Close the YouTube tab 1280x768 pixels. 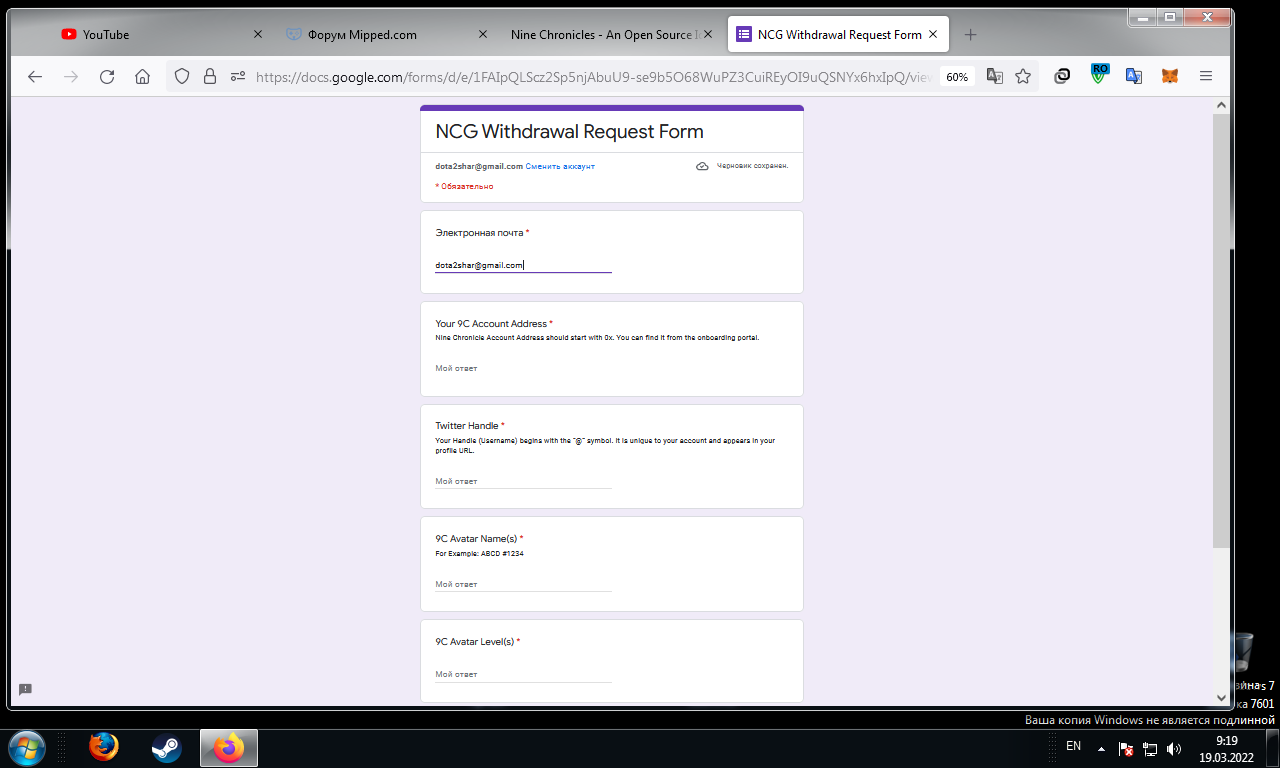point(258,34)
